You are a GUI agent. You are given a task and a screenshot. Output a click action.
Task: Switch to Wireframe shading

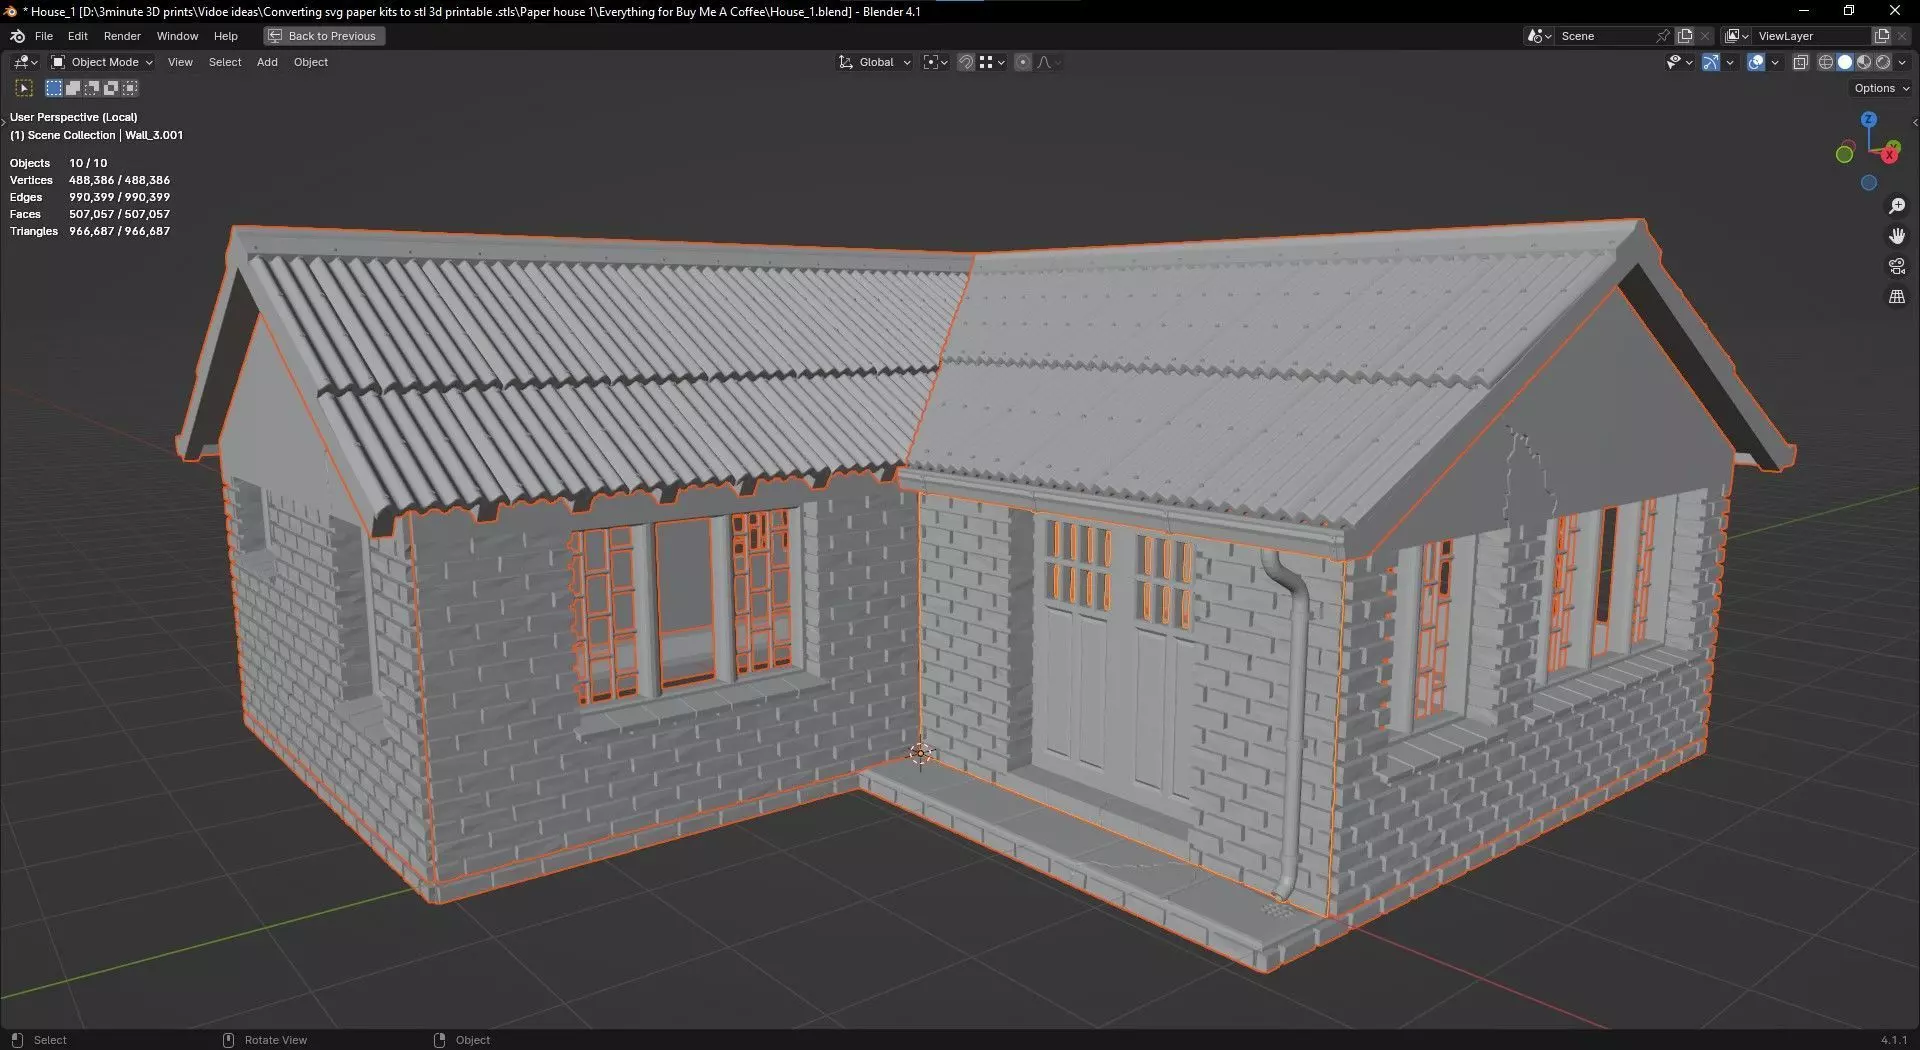click(x=1826, y=62)
